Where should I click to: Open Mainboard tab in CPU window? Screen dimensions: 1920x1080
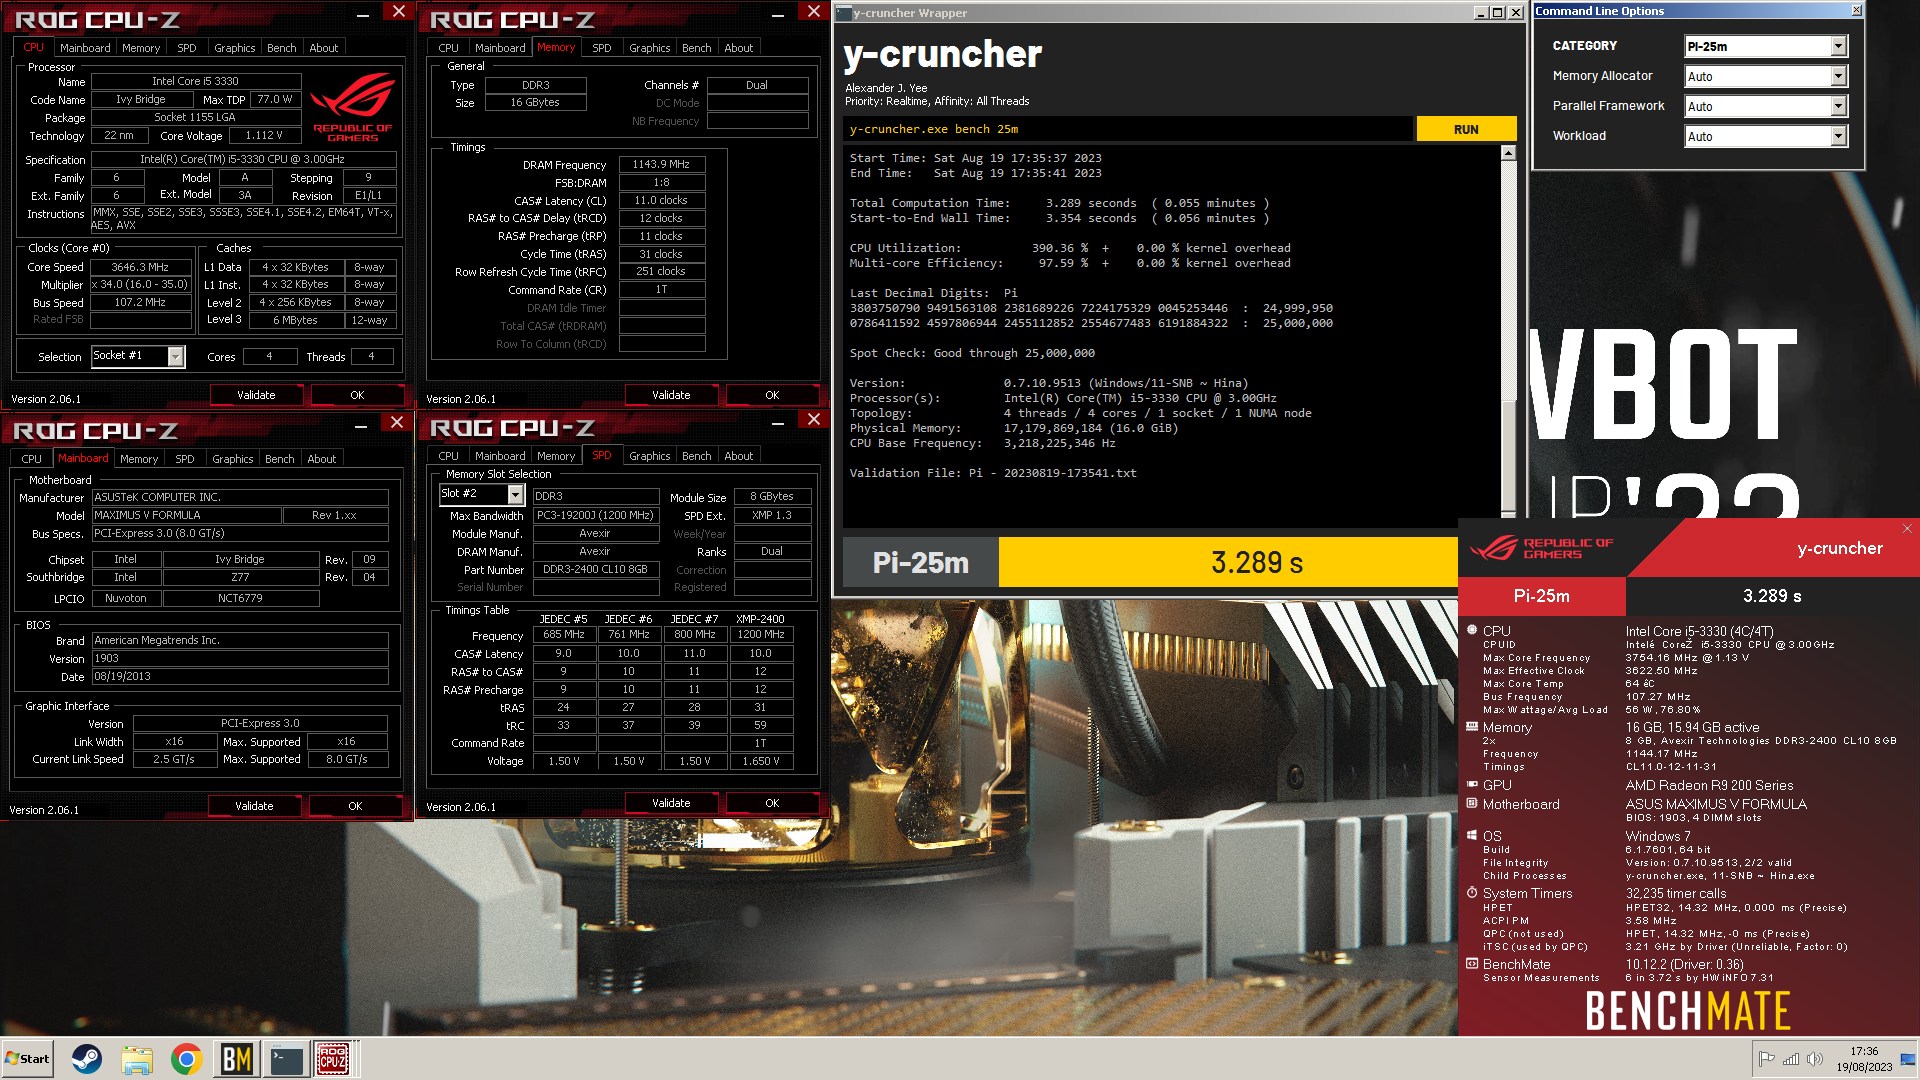point(85,48)
